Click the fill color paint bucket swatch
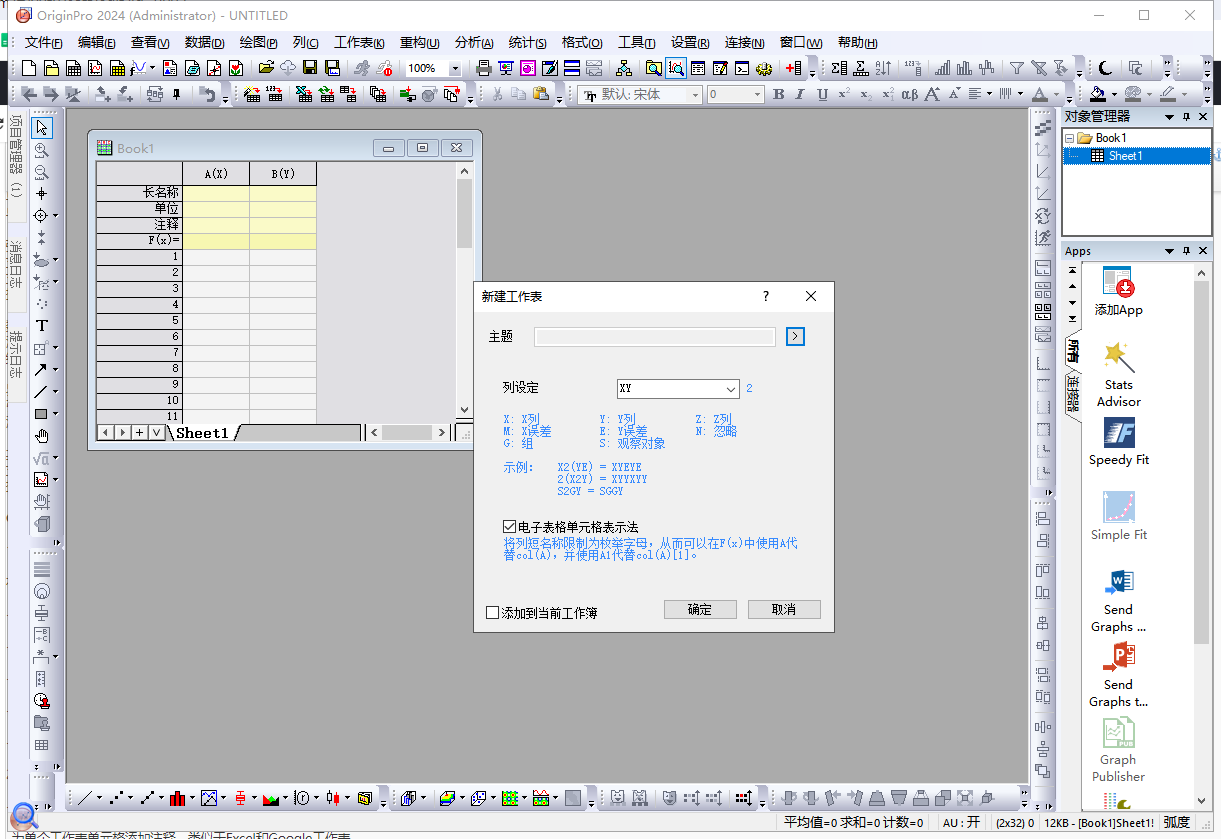This screenshot has width=1221, height=839. [x=1098, y=94]
